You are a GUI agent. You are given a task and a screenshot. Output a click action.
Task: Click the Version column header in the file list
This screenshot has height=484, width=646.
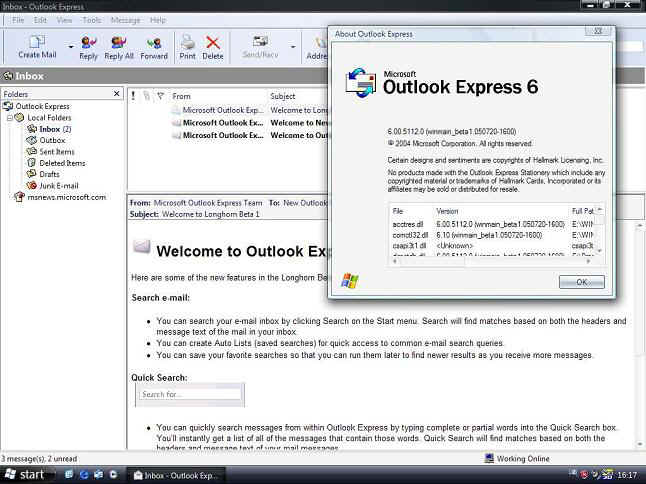tap(447, 211)
